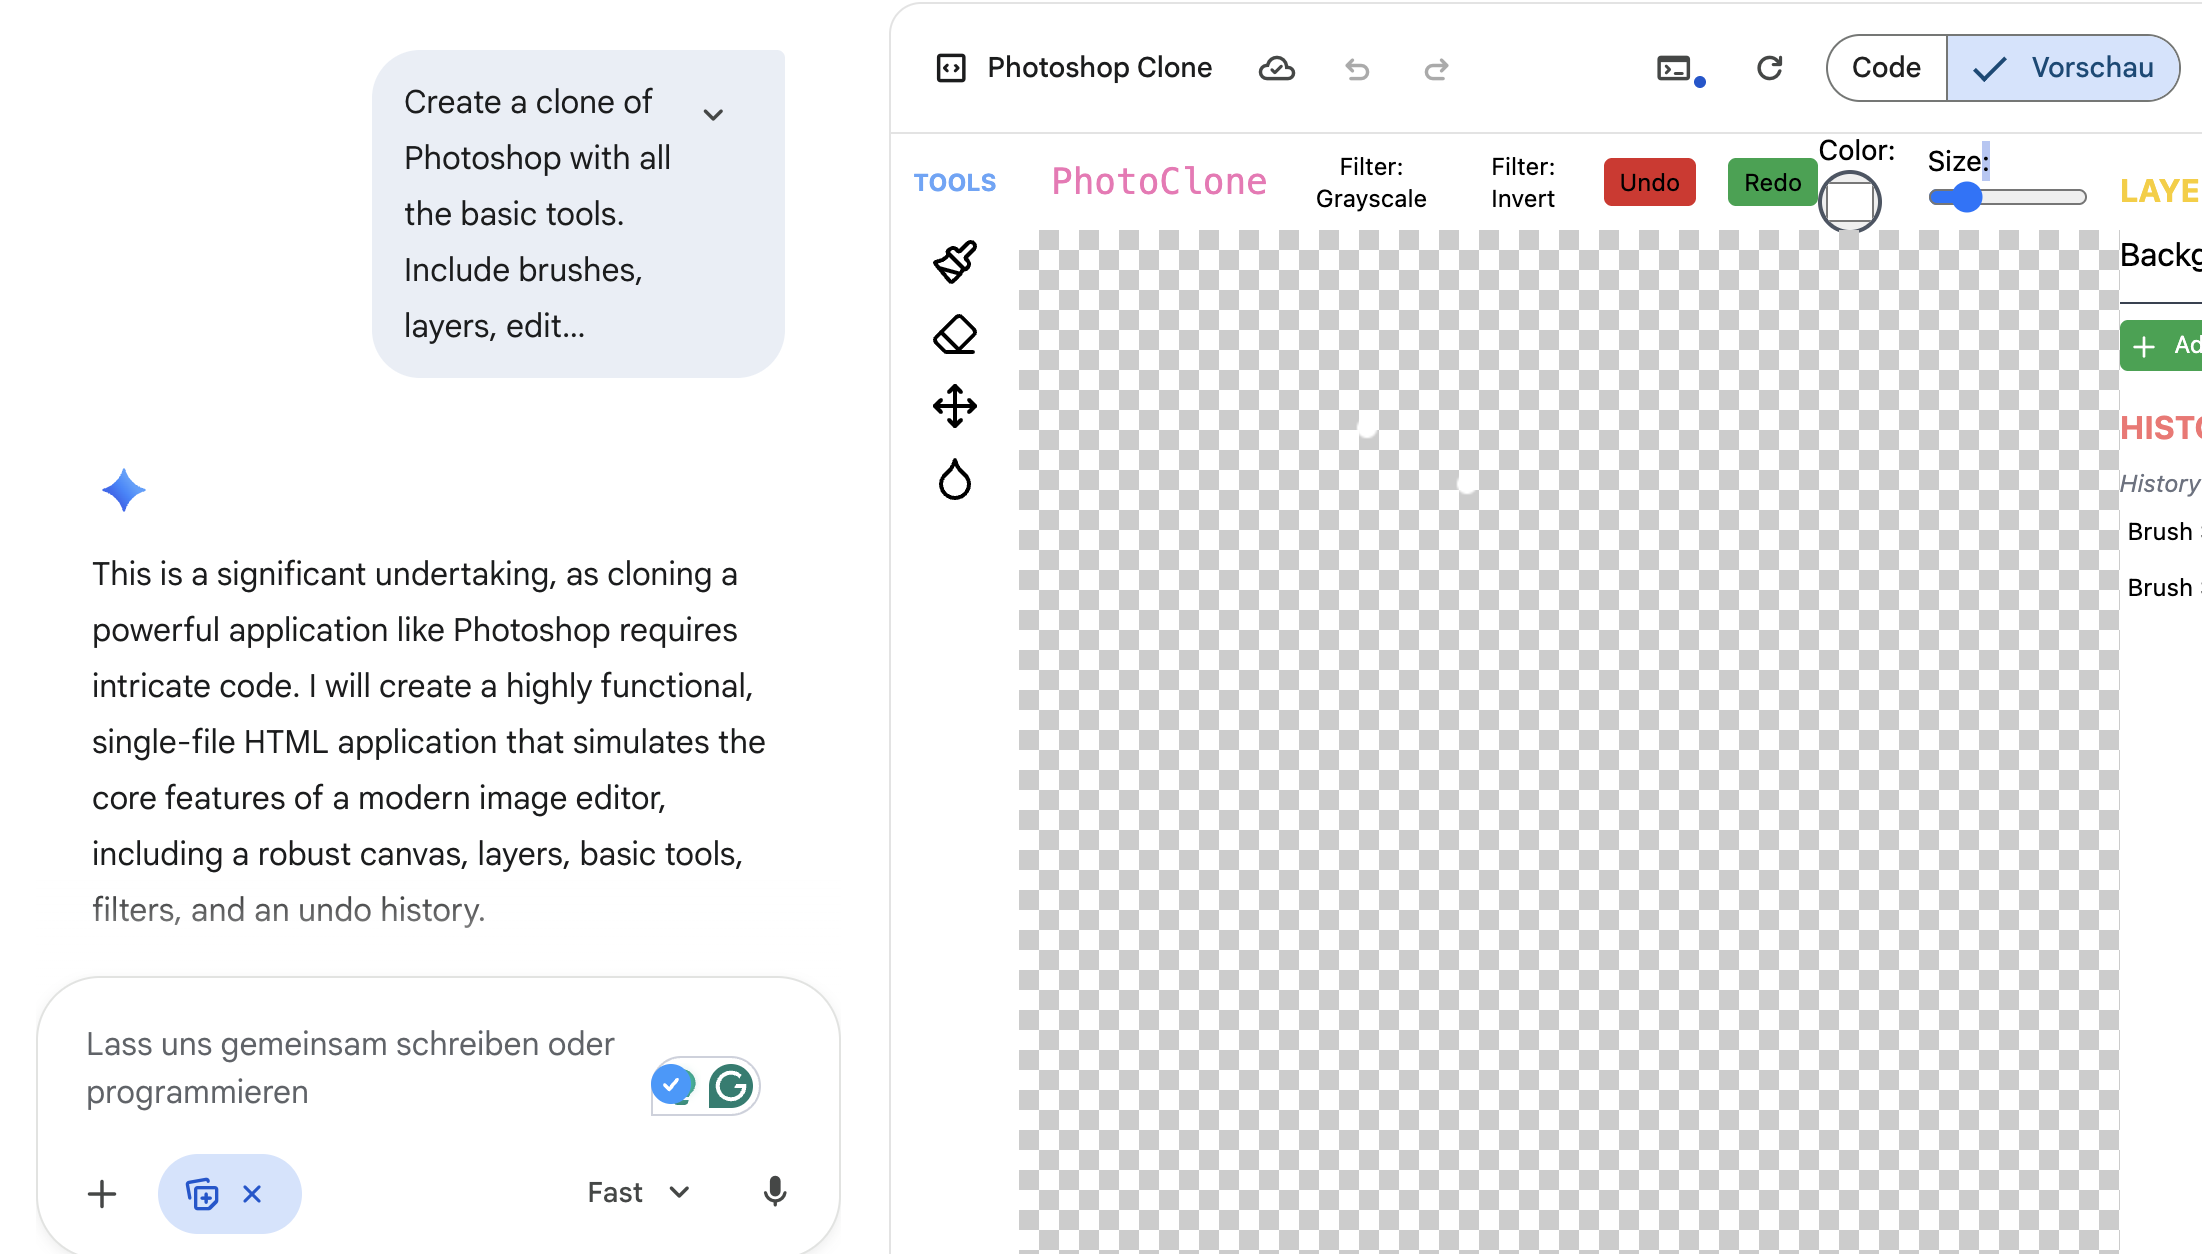Viewport: 2202px width, 1254px height.
Task: Apply the Grayscale filter
Action: [x=1371, y=182]
